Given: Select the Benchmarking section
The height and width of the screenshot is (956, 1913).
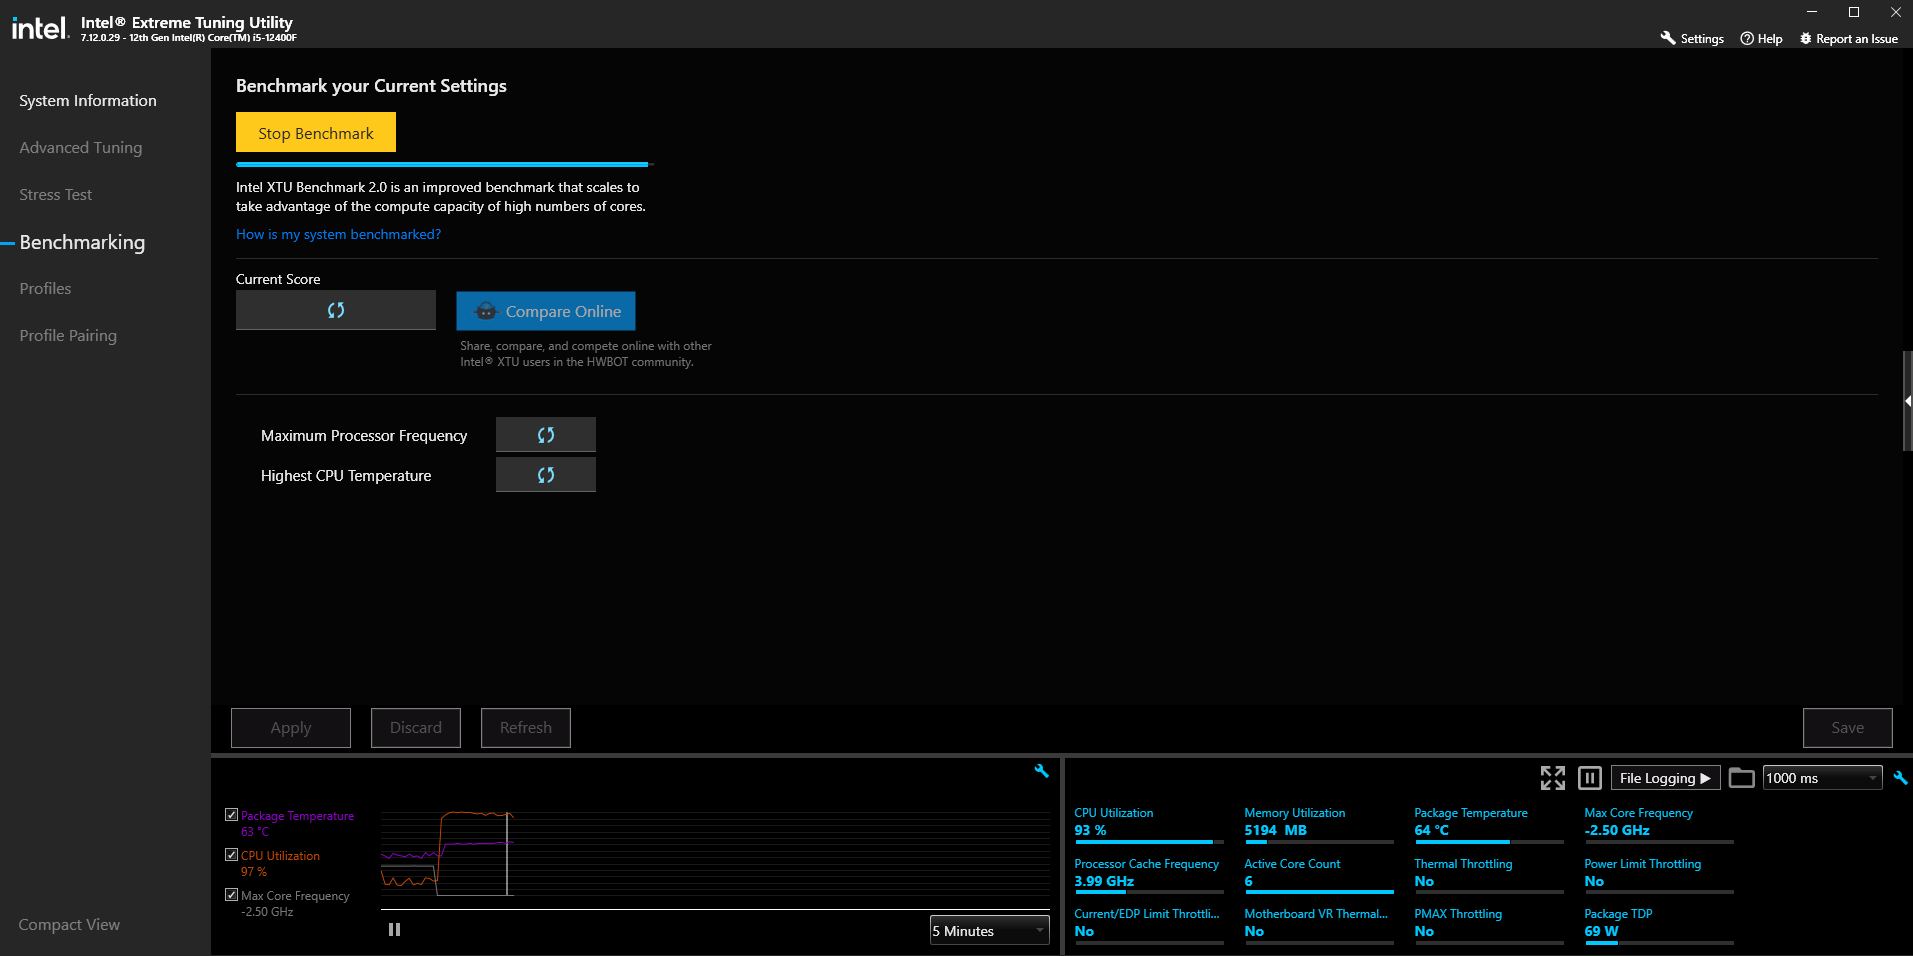Looking at the screenshot, I should (82, 243).
